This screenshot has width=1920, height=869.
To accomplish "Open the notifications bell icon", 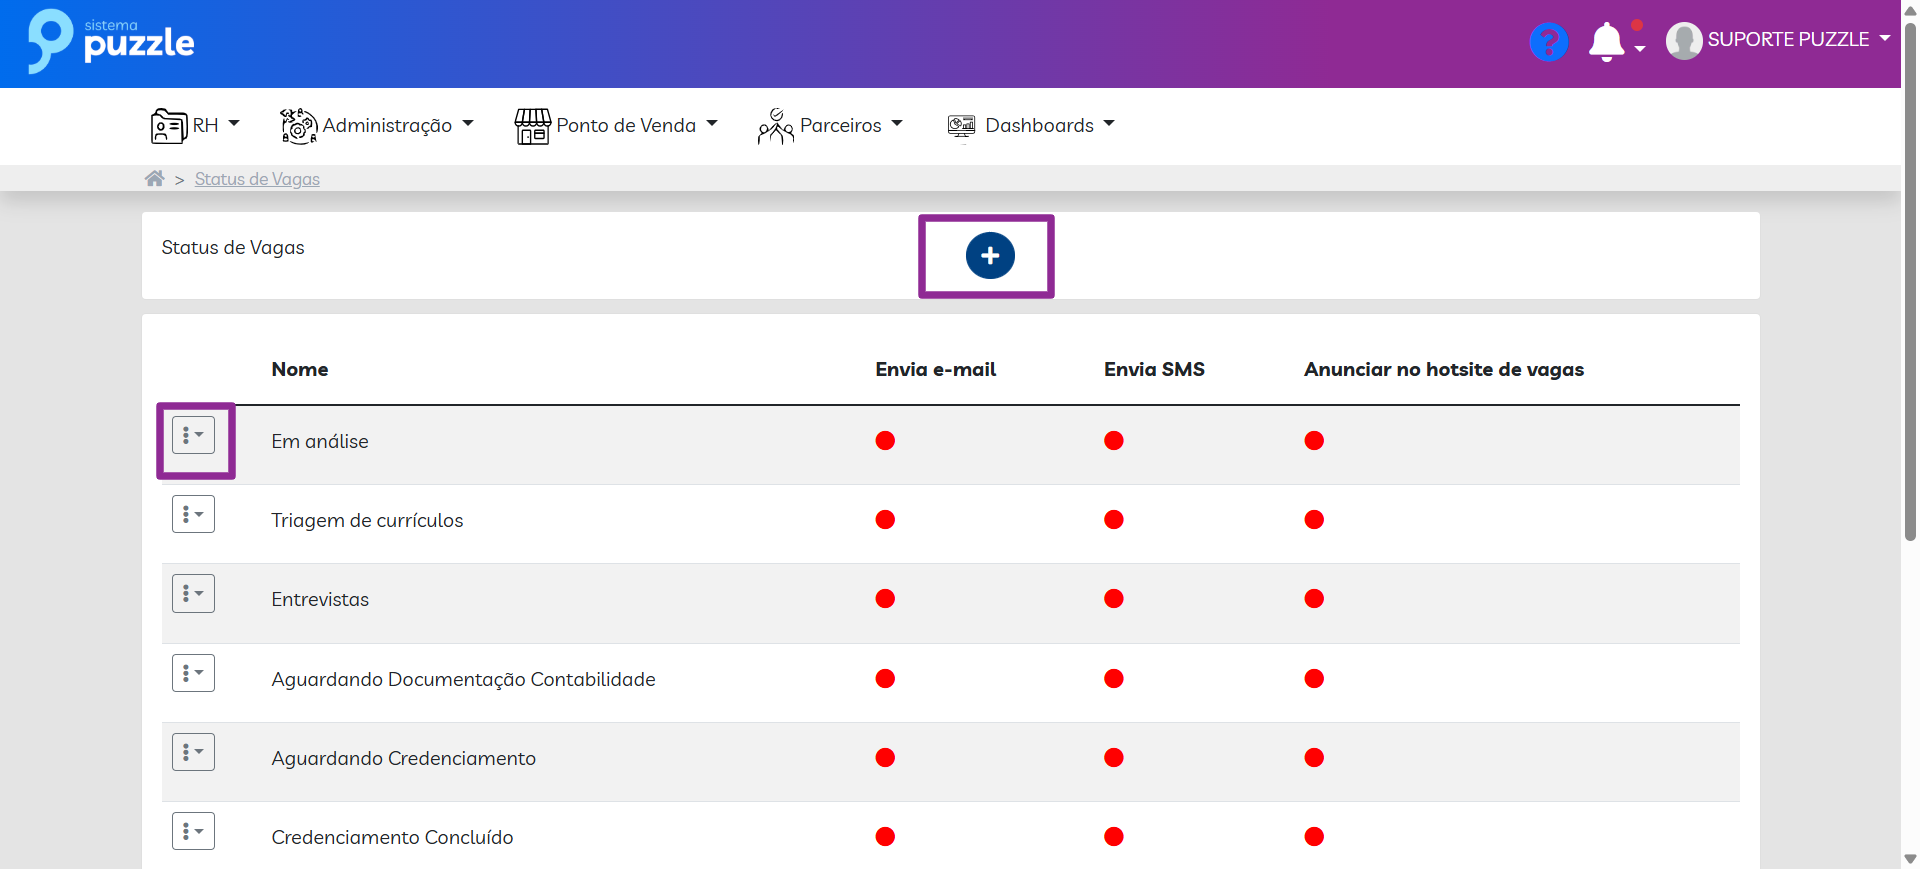I will pyautogui.click(x=1606, y=42).
